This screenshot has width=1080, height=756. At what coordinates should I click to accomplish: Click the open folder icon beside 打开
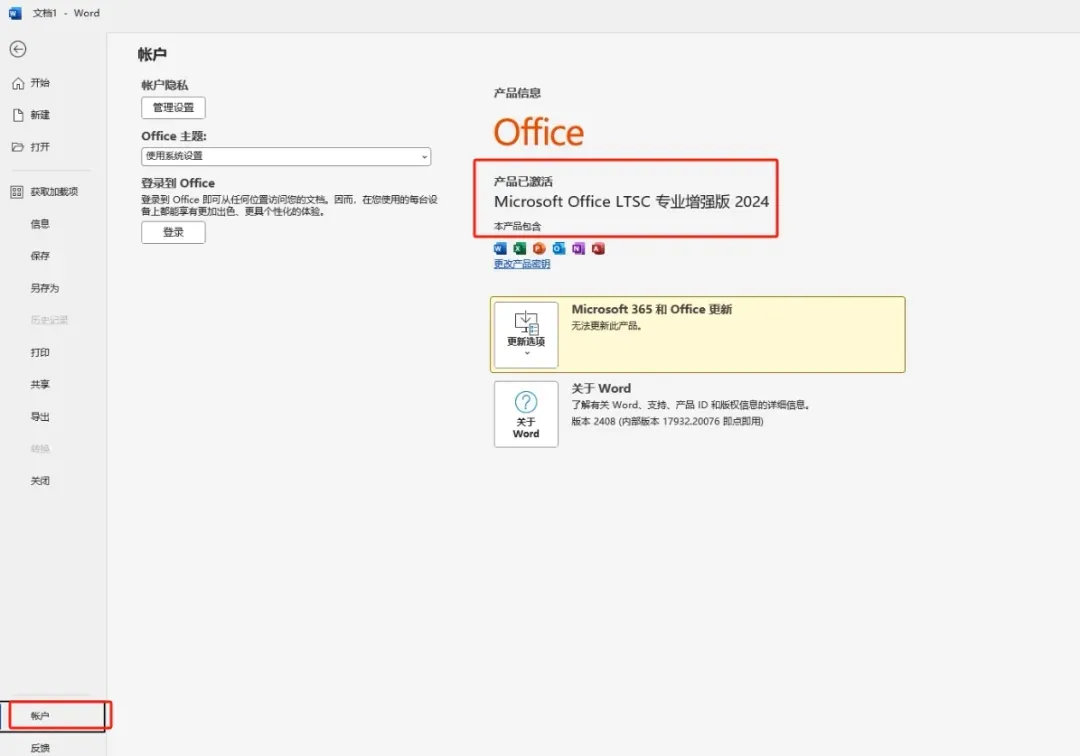pyautogui.click(x=18, y=147)
